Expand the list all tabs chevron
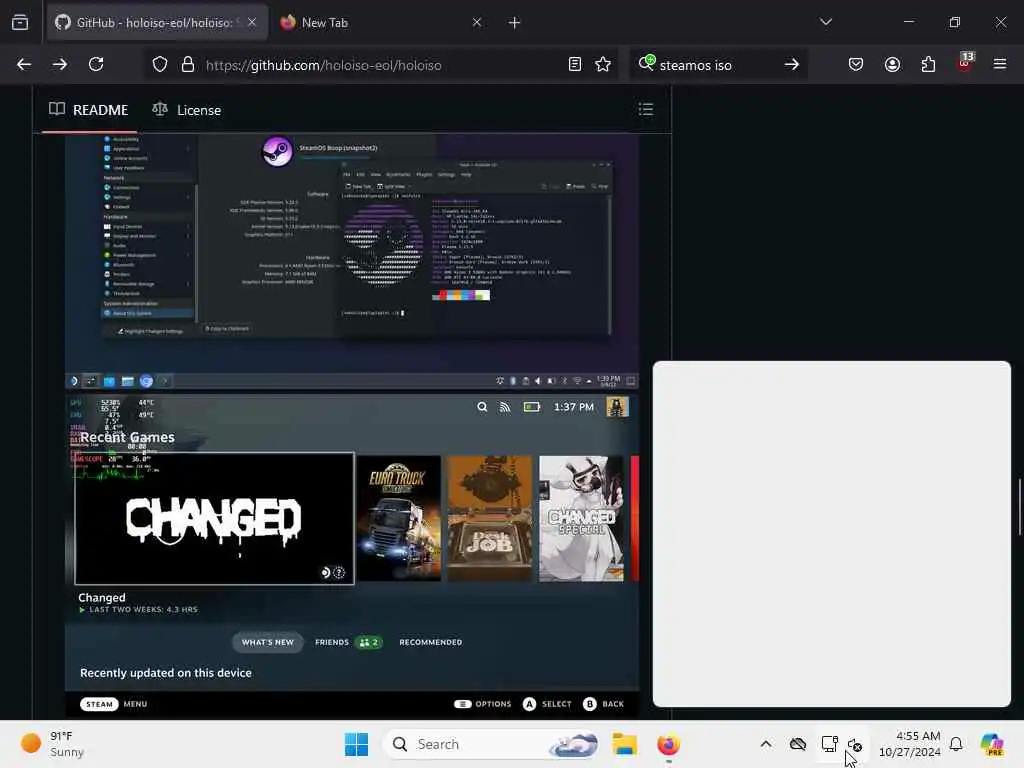Viewport: 1024px width, 768px height. point(826,22)
